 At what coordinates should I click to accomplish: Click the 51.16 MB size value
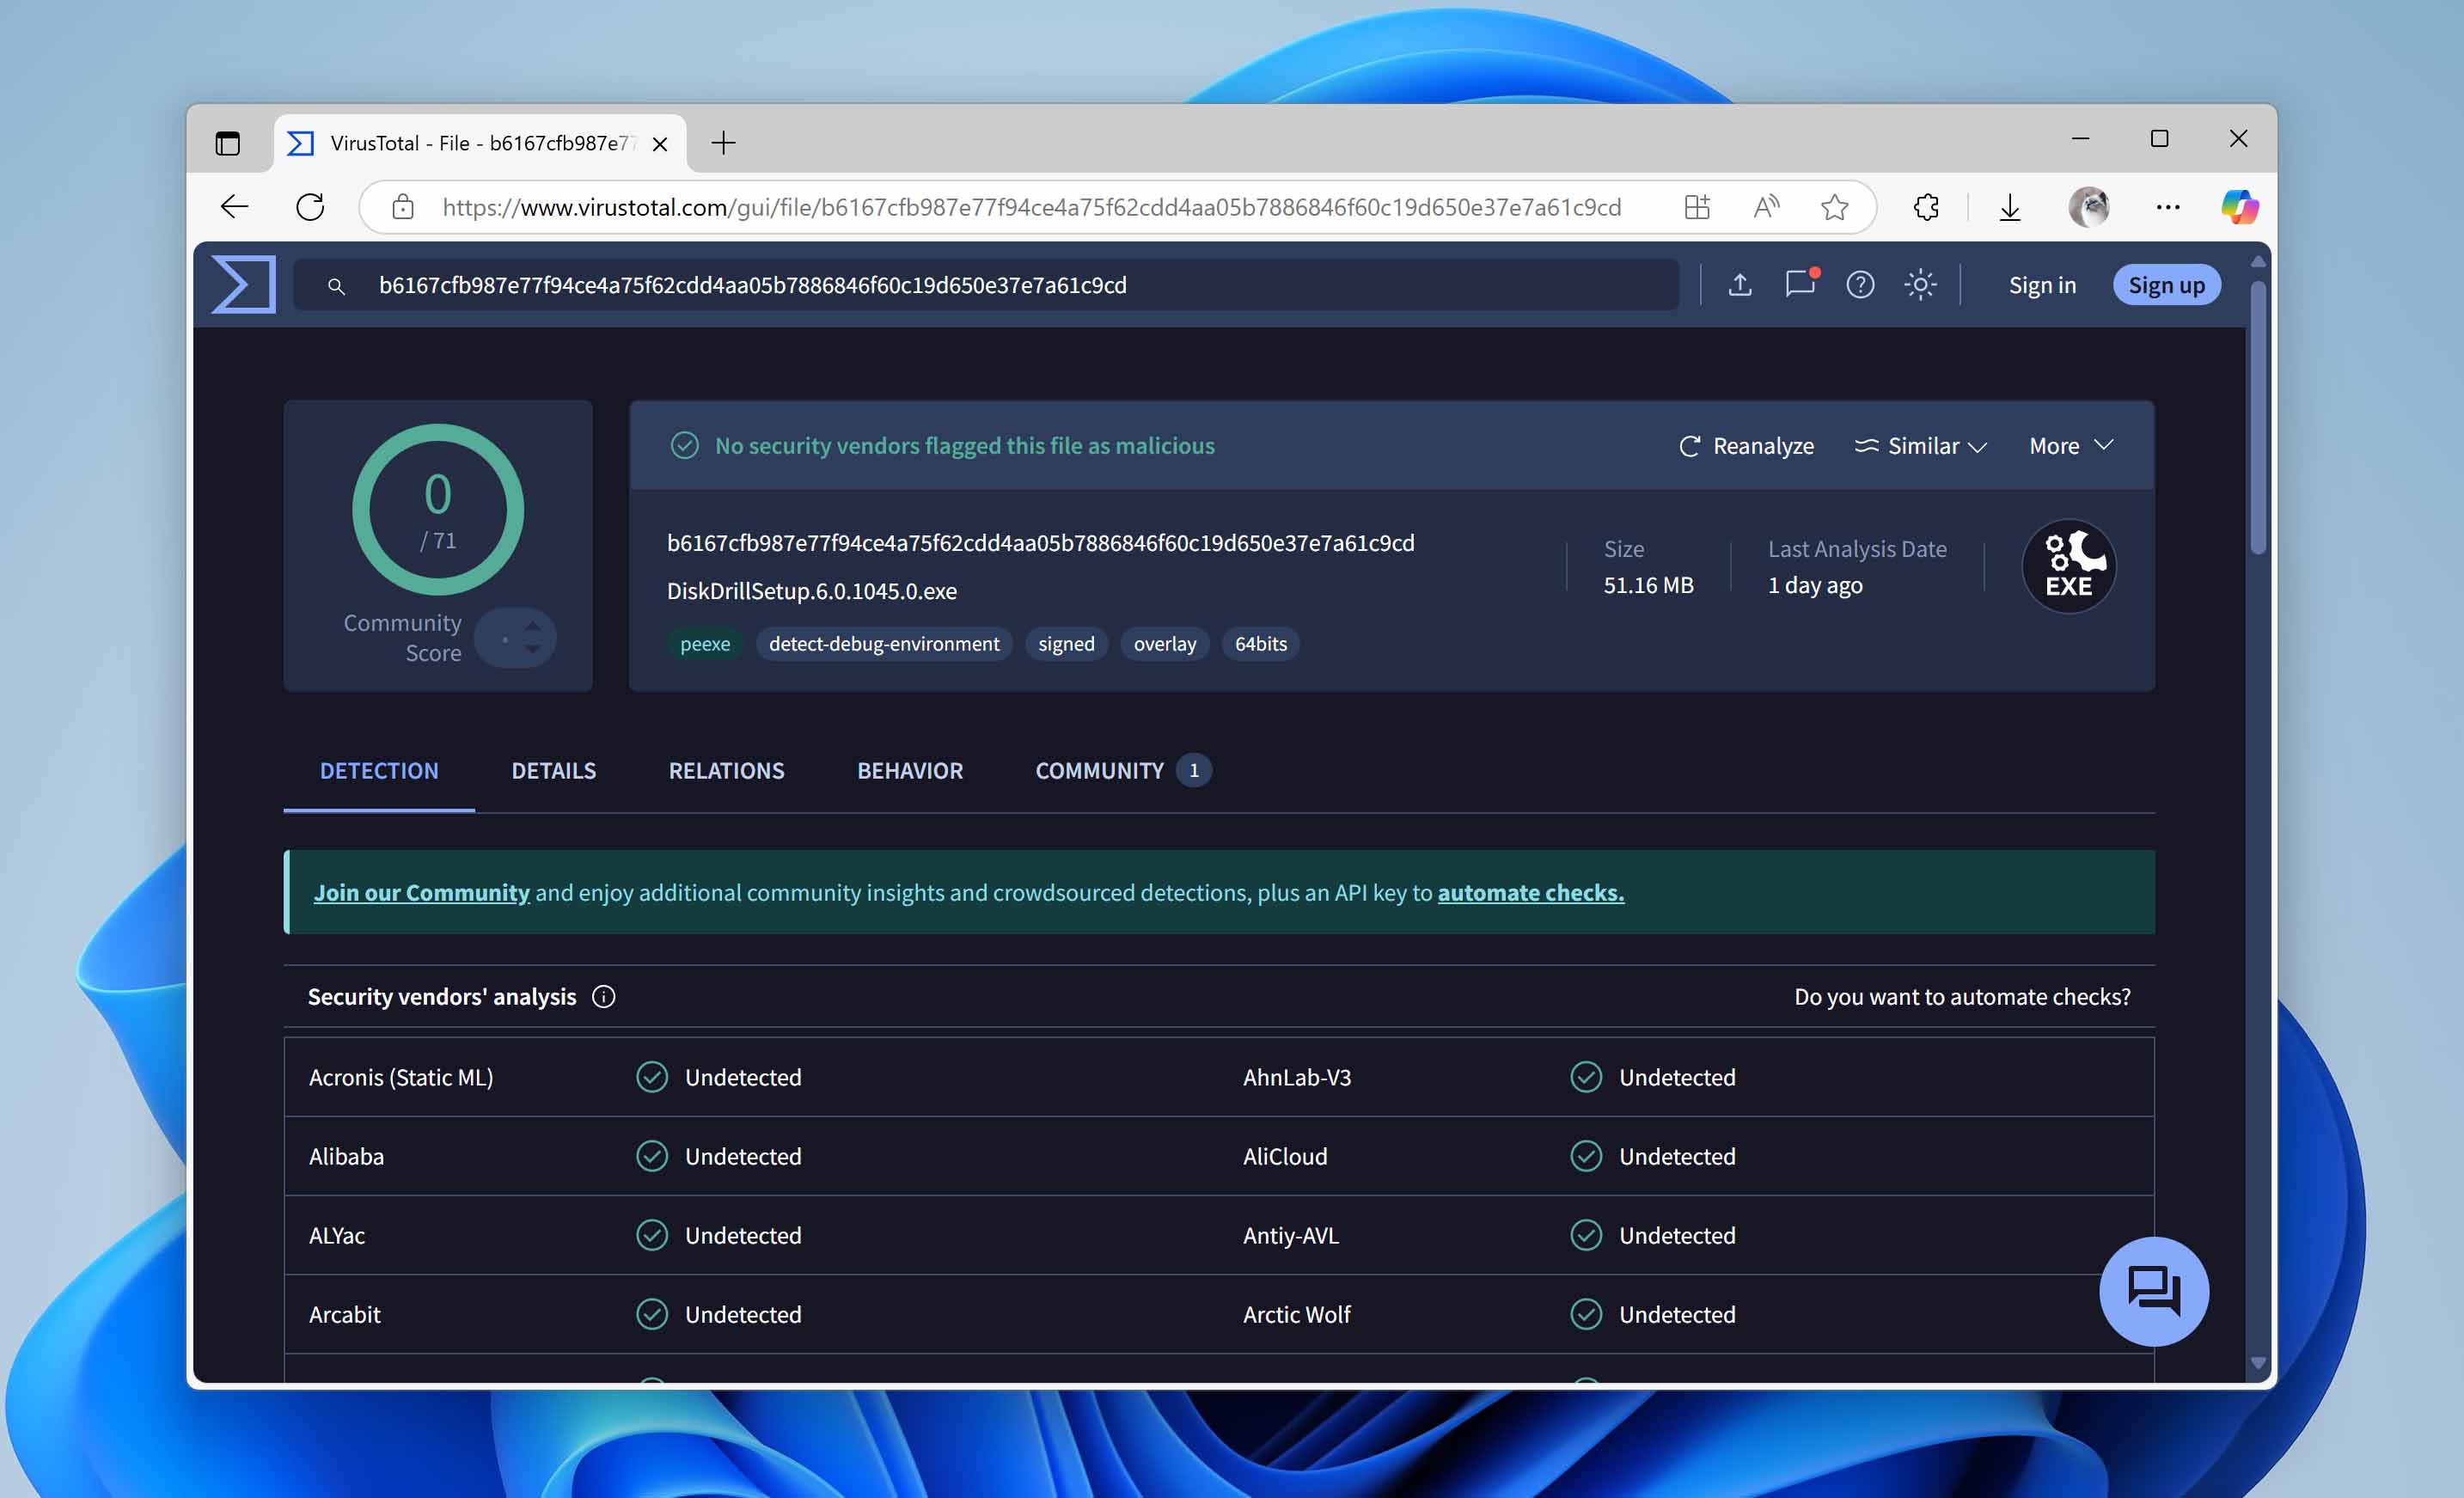tap(1648, 585)
